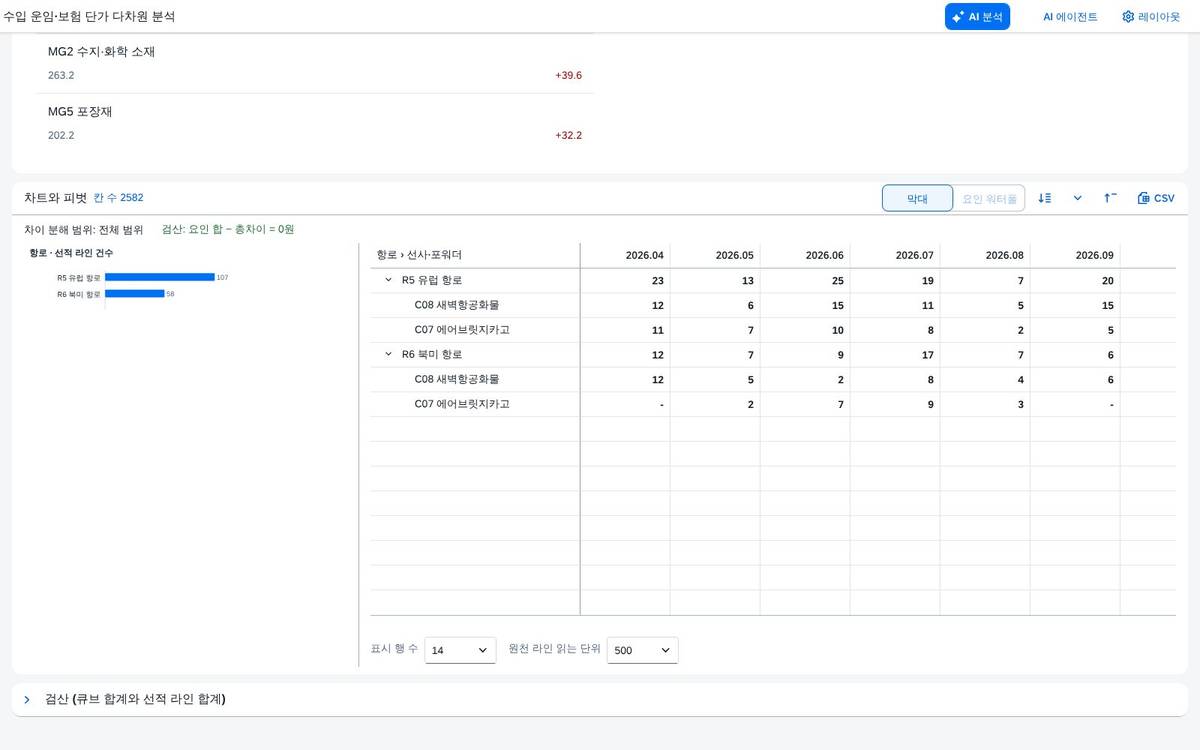1200x750 pixels.
Task: Click the R6 북미 항로 bar in chart
Action: (x=134, y=294)
